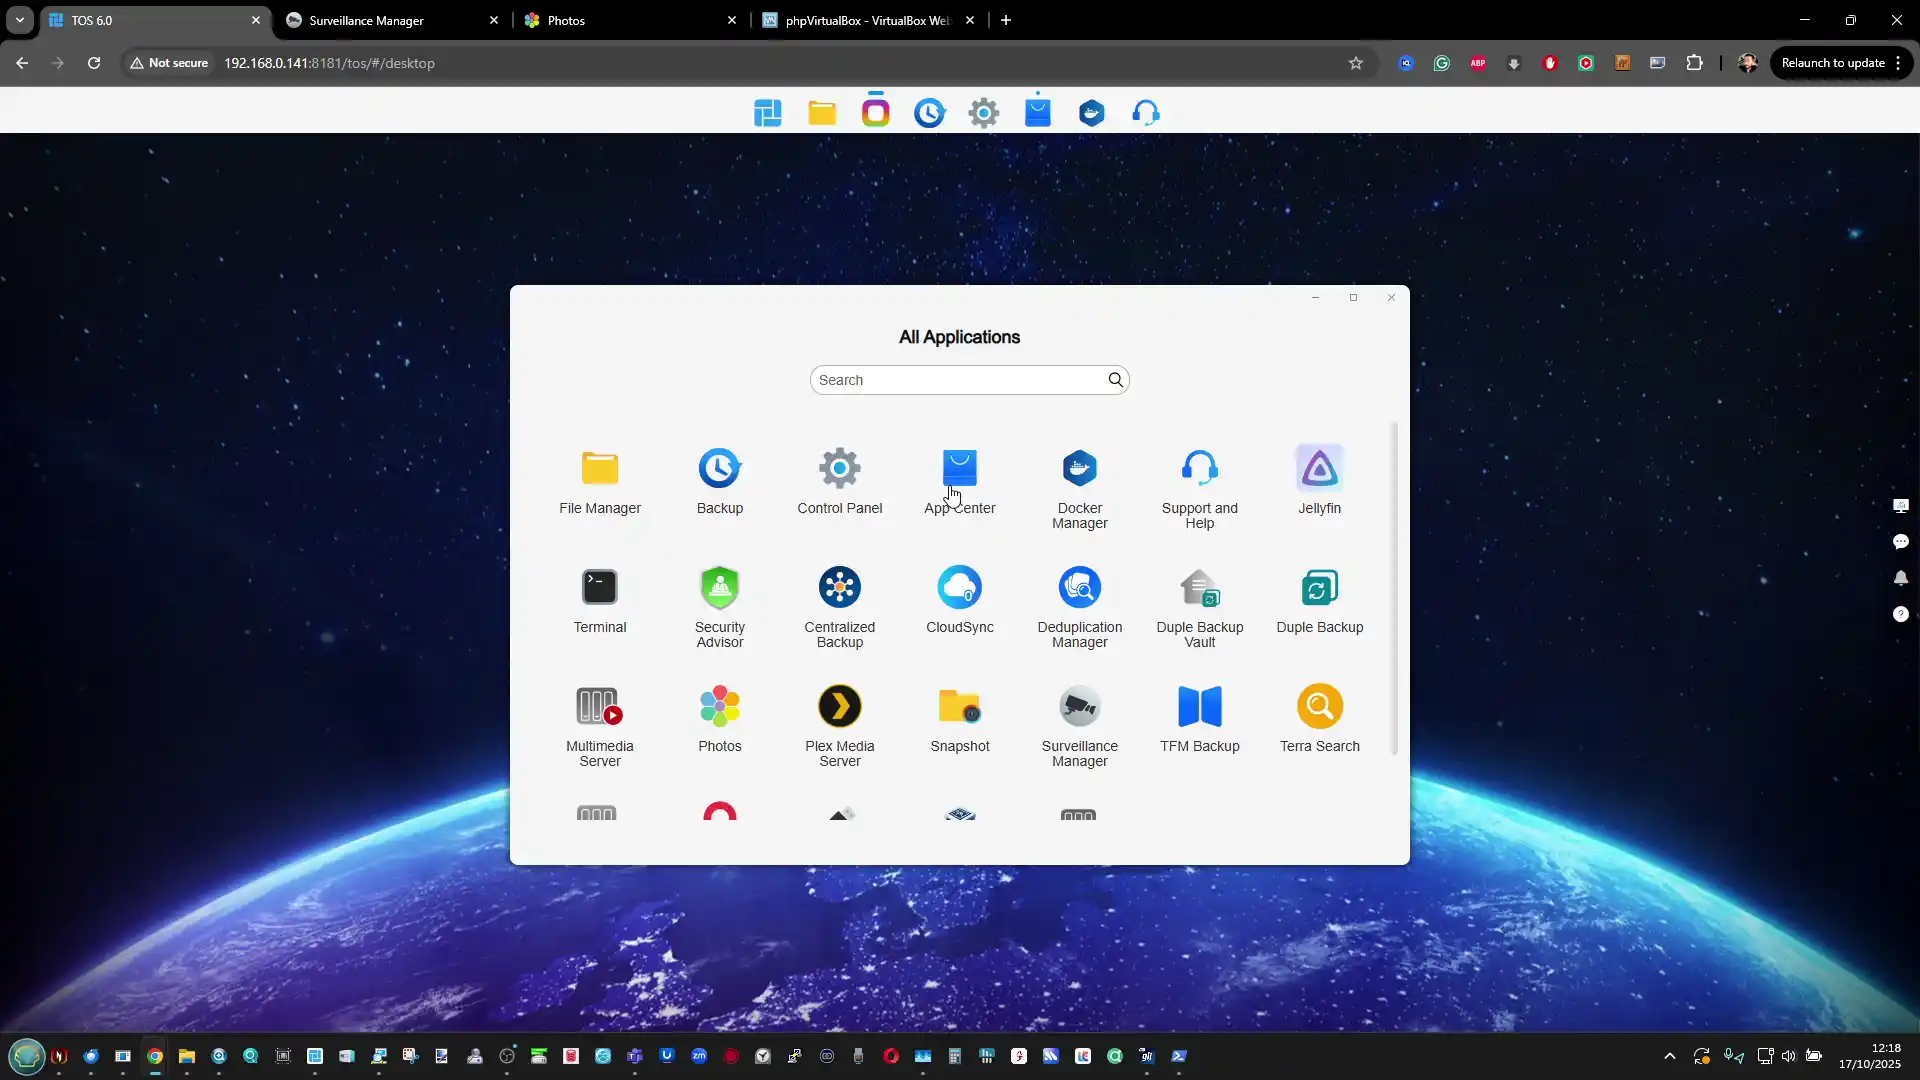
Task: Switch to the phpVirtualBox browser tab
Action: click(865, 20)
